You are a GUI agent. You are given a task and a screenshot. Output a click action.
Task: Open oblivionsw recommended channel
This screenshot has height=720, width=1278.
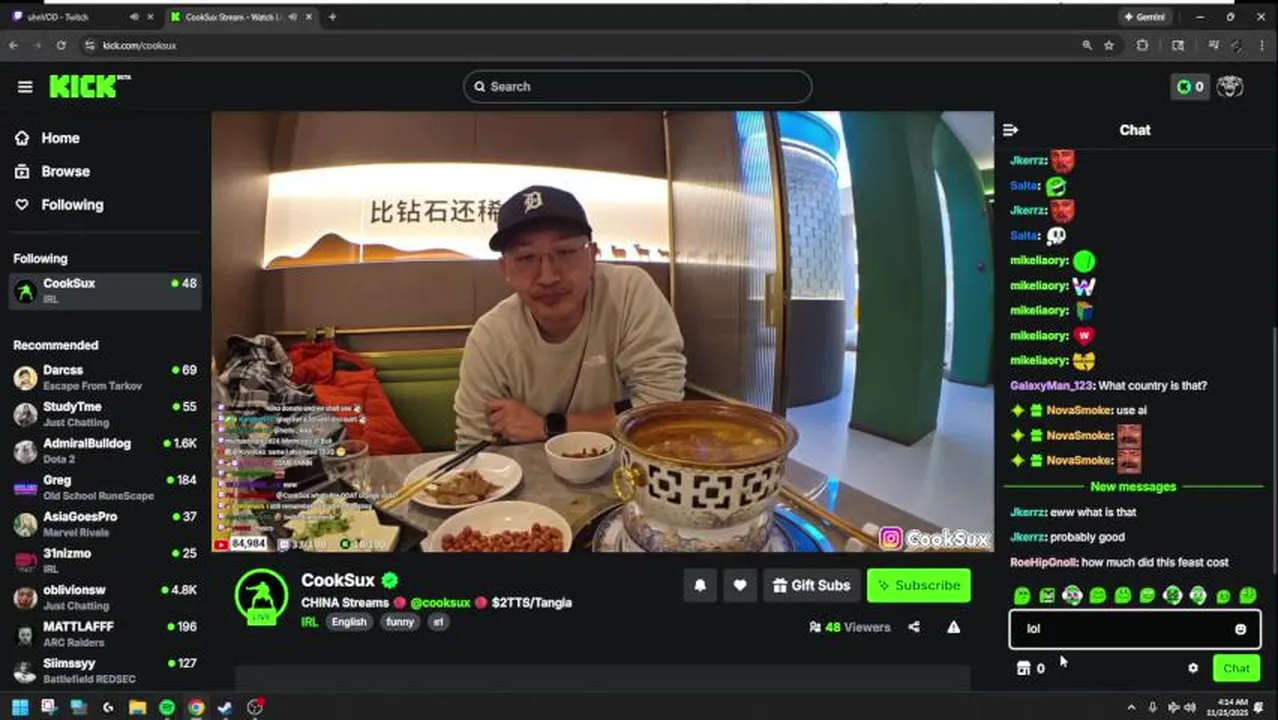(105, 597)
